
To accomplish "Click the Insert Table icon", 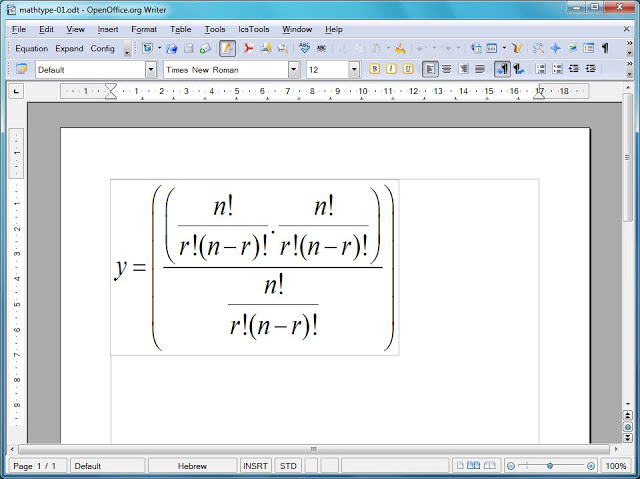I will coord(492,49).
